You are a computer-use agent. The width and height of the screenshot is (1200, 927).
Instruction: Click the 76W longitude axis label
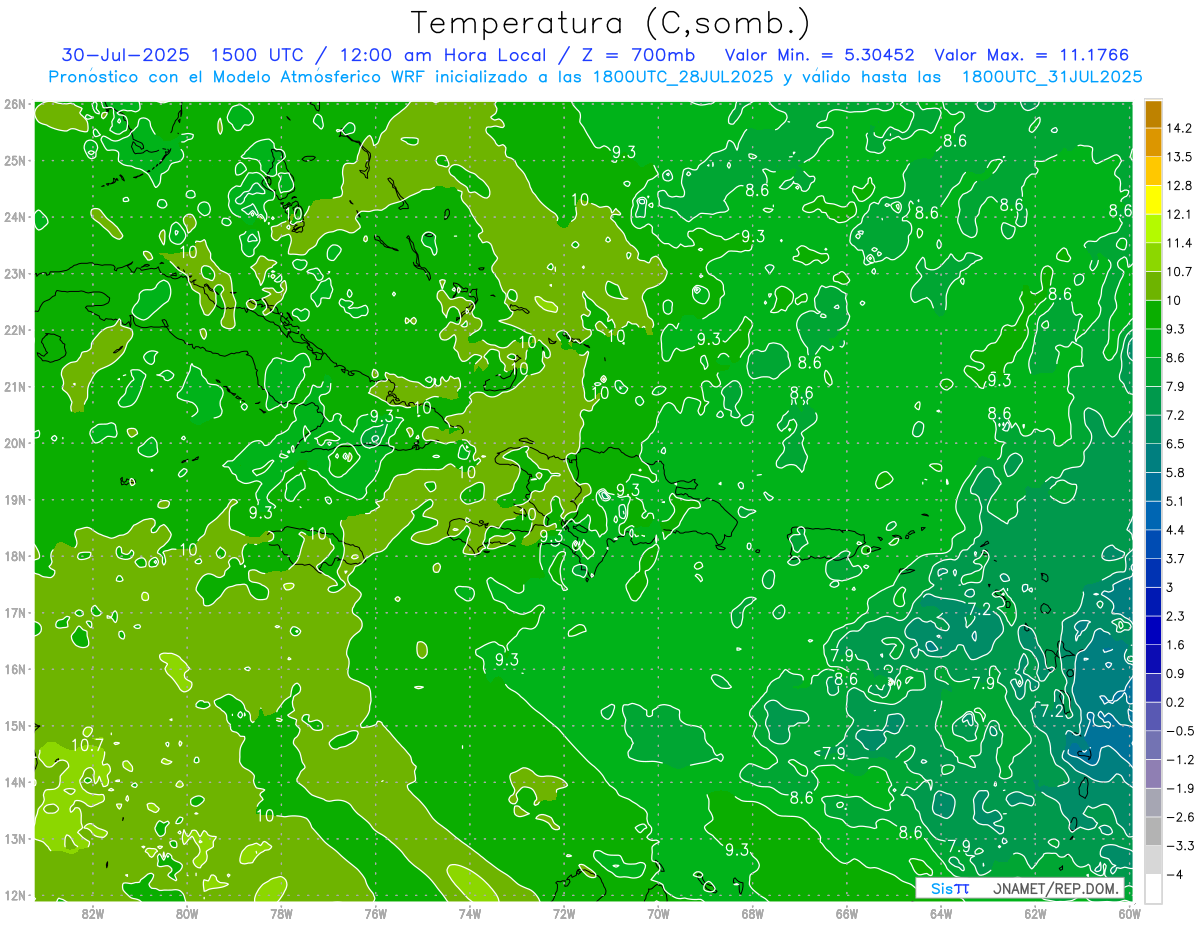(x=375, y=913)
